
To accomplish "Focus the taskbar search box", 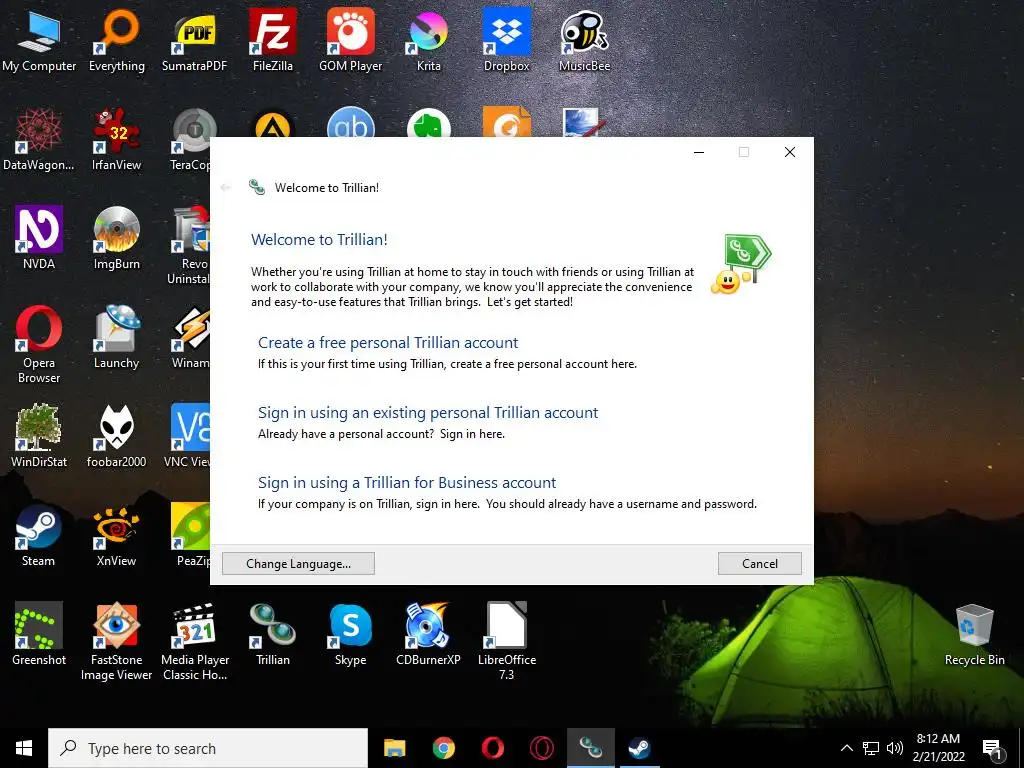I will click(208, 748).
